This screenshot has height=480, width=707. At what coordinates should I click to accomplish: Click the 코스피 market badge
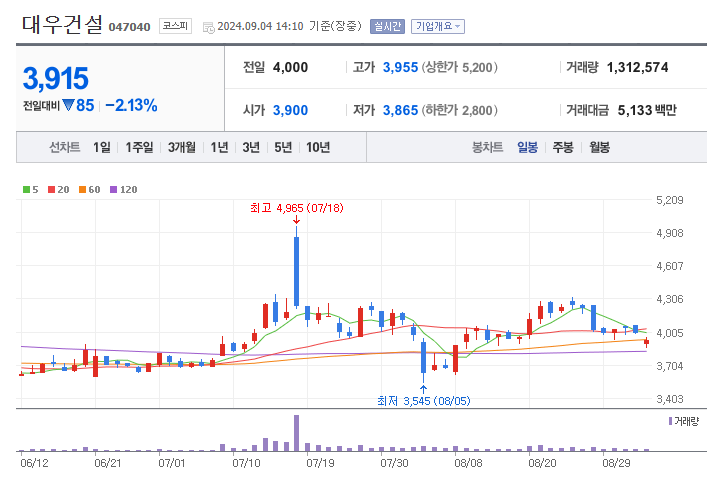tap(175, 27)
